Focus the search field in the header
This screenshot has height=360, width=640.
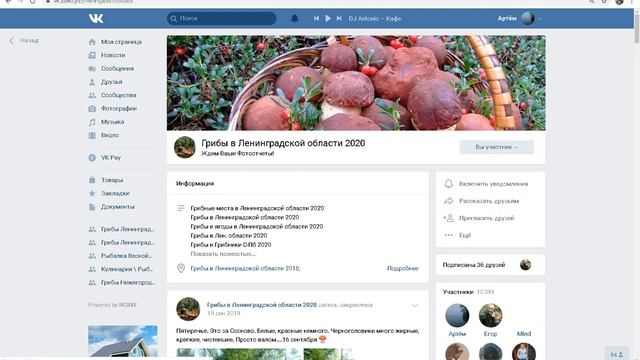pos(221,18)
